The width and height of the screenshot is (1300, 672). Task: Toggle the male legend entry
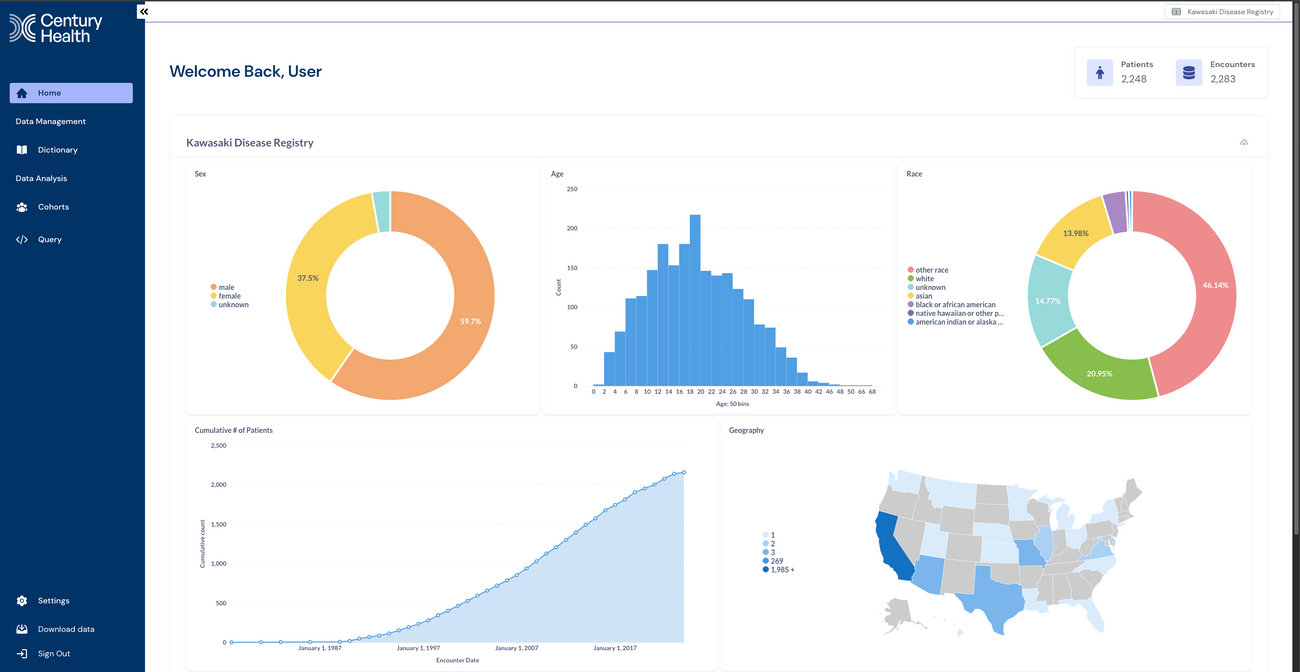[225, 288]
